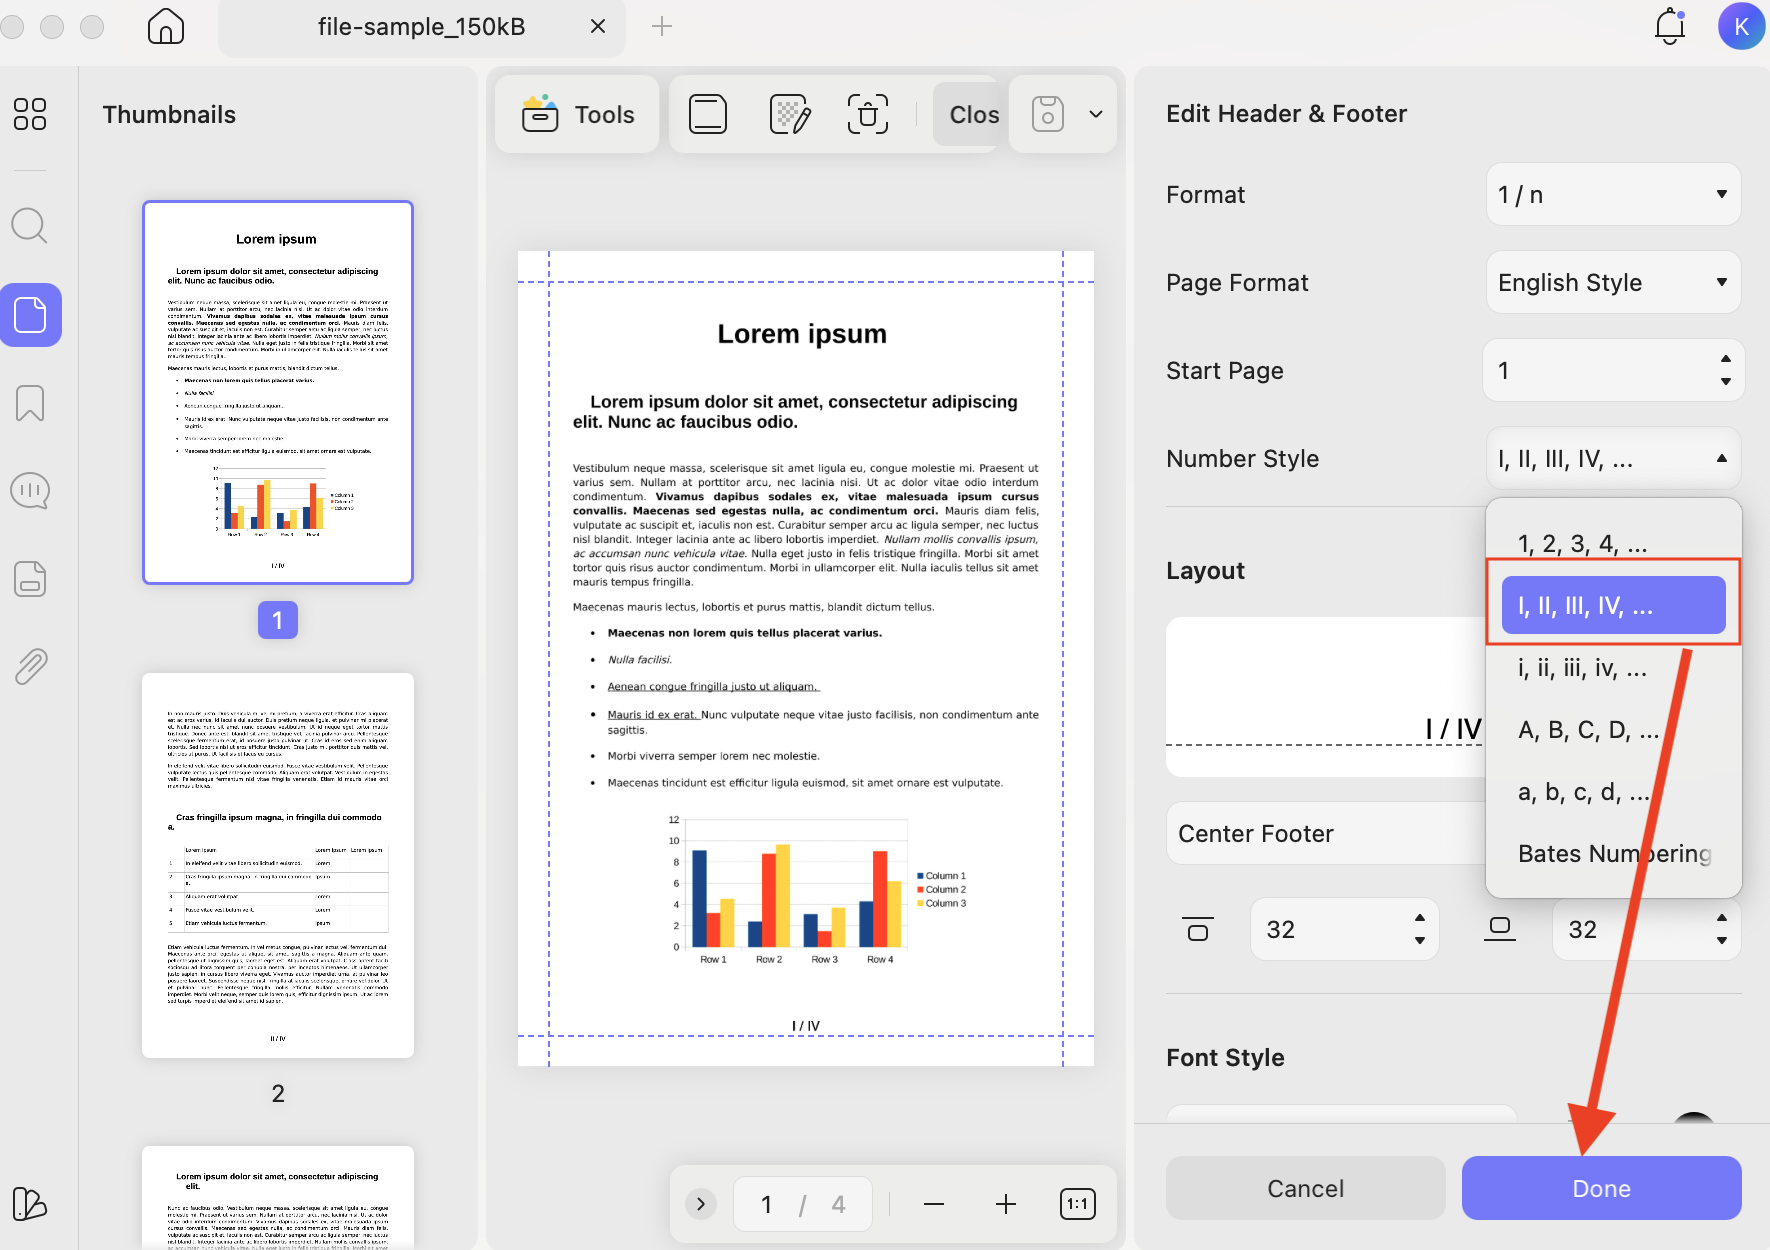1770x1250 pixels.
Task: Open the Tools menu button
Action: (578, 115)
